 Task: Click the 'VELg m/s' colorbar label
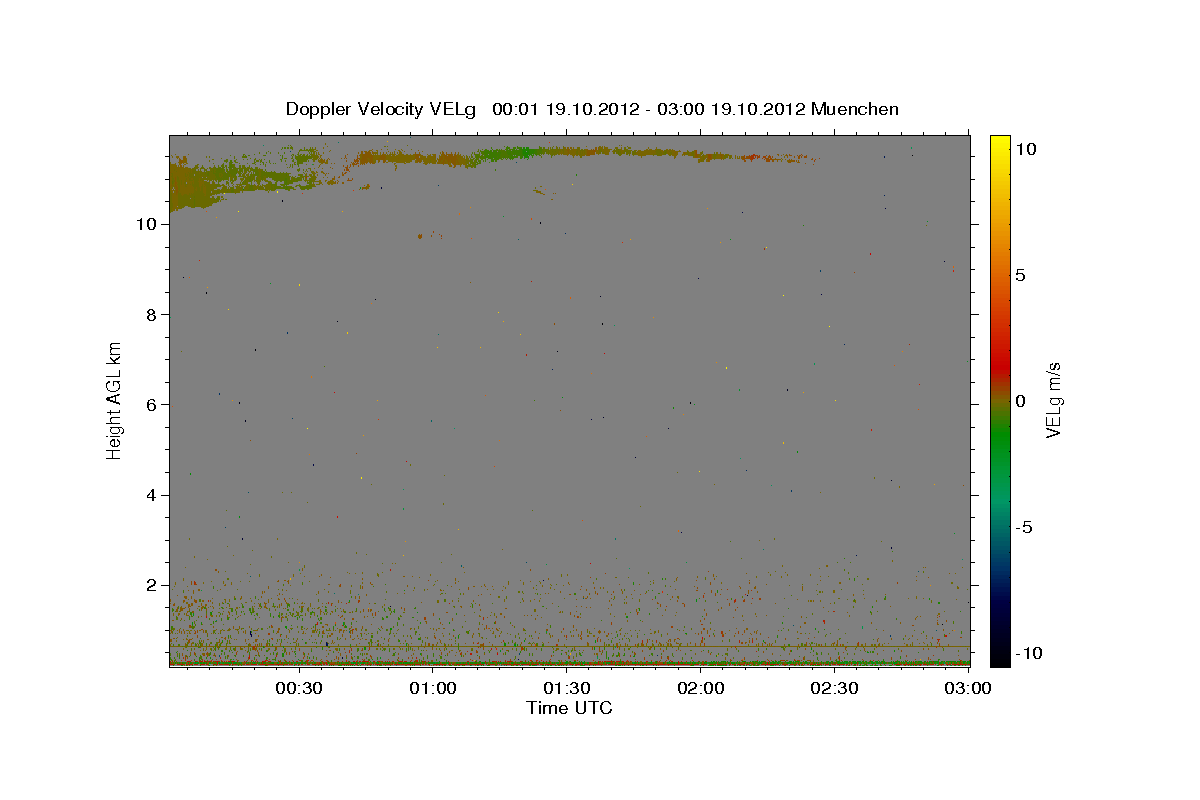[x=1053, y=401]
